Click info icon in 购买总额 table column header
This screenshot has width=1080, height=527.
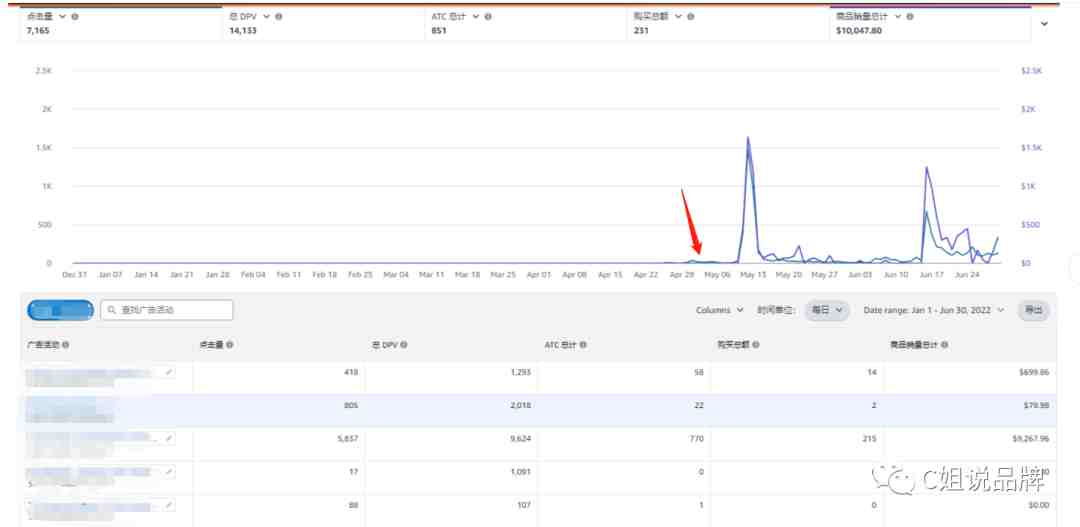point(756,344)
